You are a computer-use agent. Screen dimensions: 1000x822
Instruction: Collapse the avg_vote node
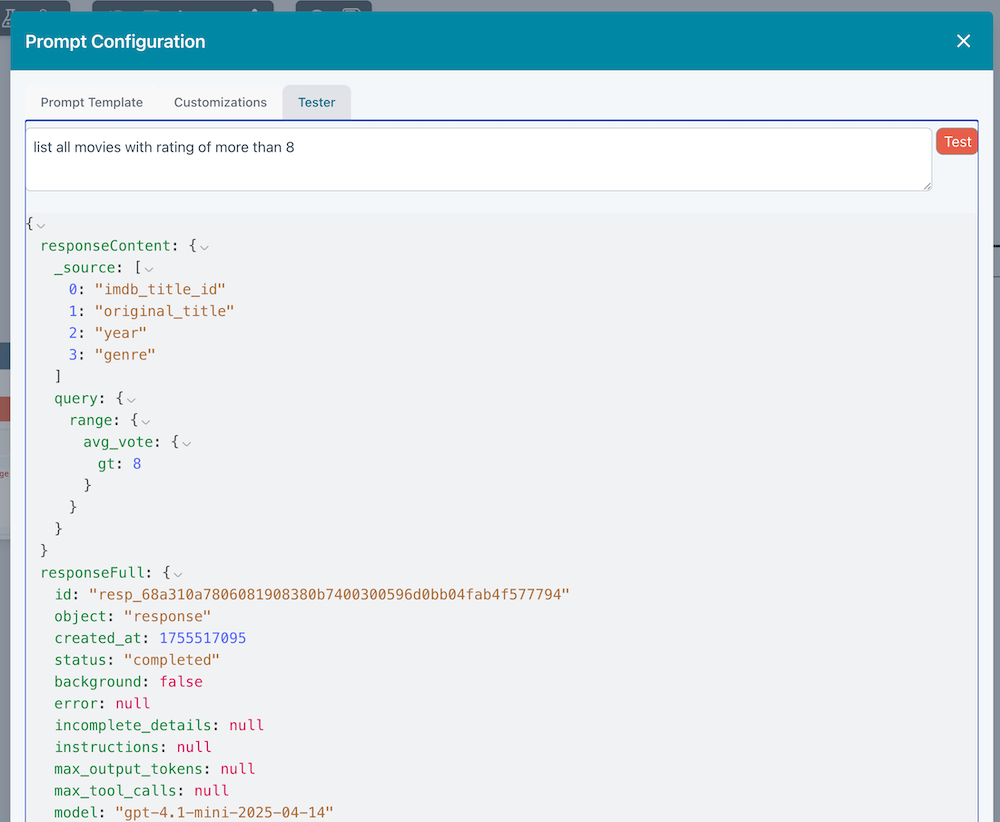tap(186, 442)
